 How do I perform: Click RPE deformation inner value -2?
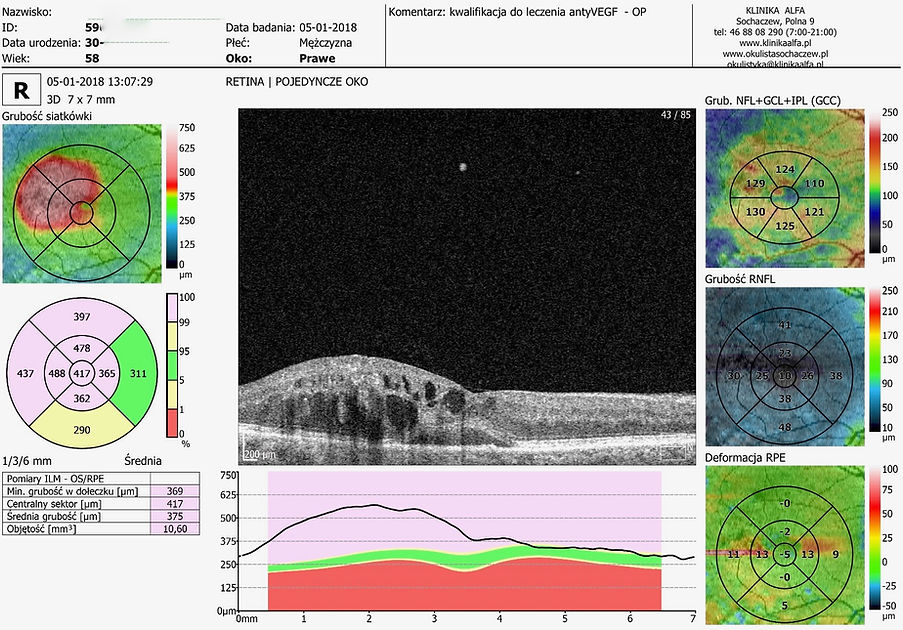click(x=784, y=531)
